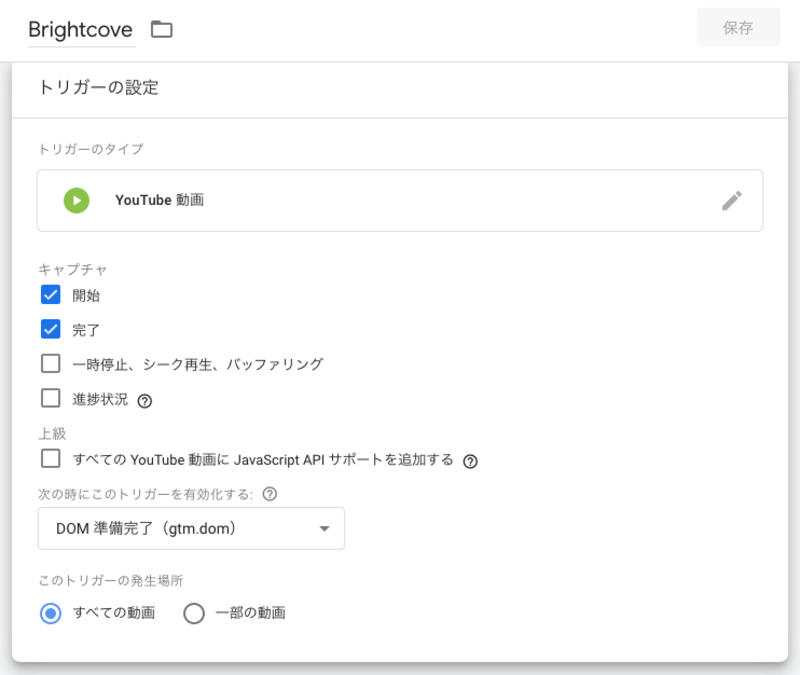
Task: Uncheck the 開始 checkbox
Action: [51, 295]
